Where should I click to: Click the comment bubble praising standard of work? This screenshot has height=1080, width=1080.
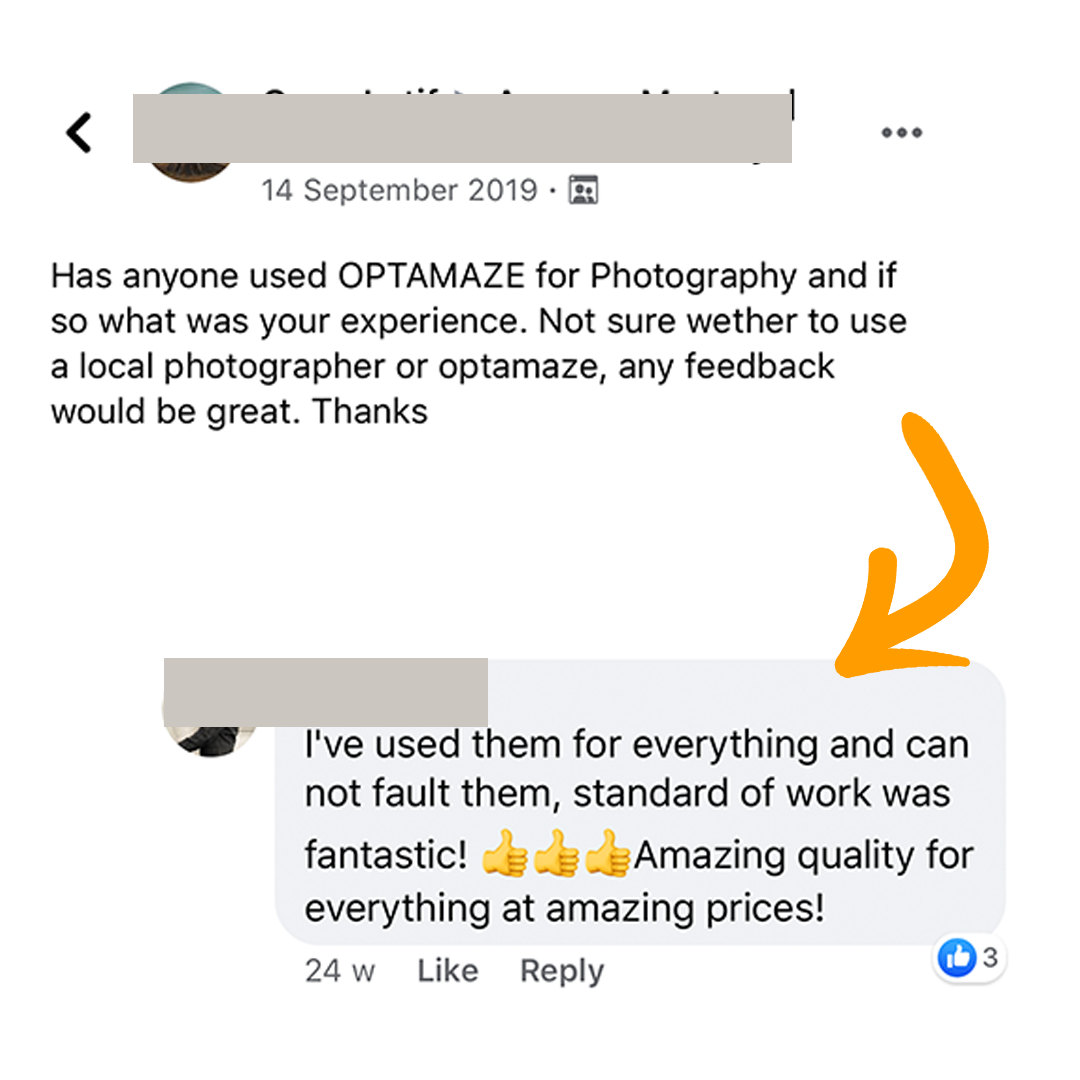click(640, 802)
